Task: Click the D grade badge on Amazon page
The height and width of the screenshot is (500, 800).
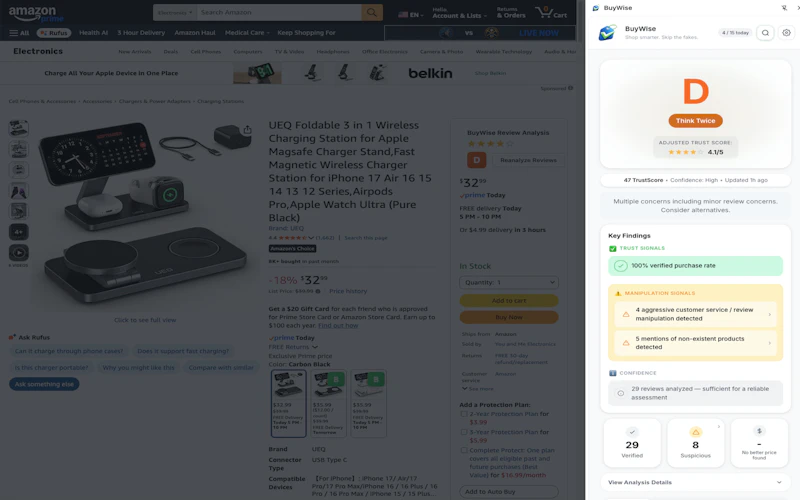Action: point(476,160)
